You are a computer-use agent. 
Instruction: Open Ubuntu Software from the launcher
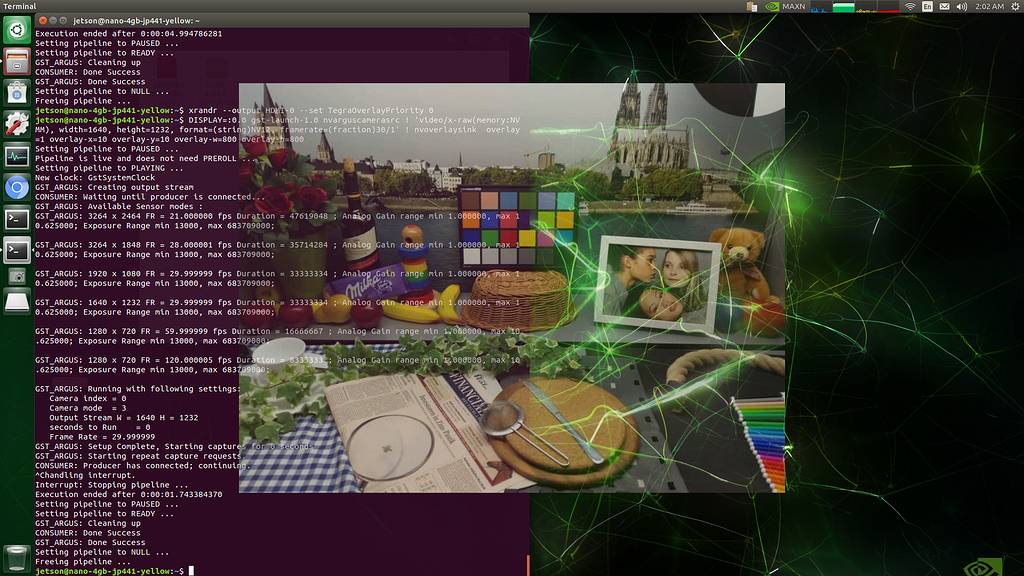(16, 92)
